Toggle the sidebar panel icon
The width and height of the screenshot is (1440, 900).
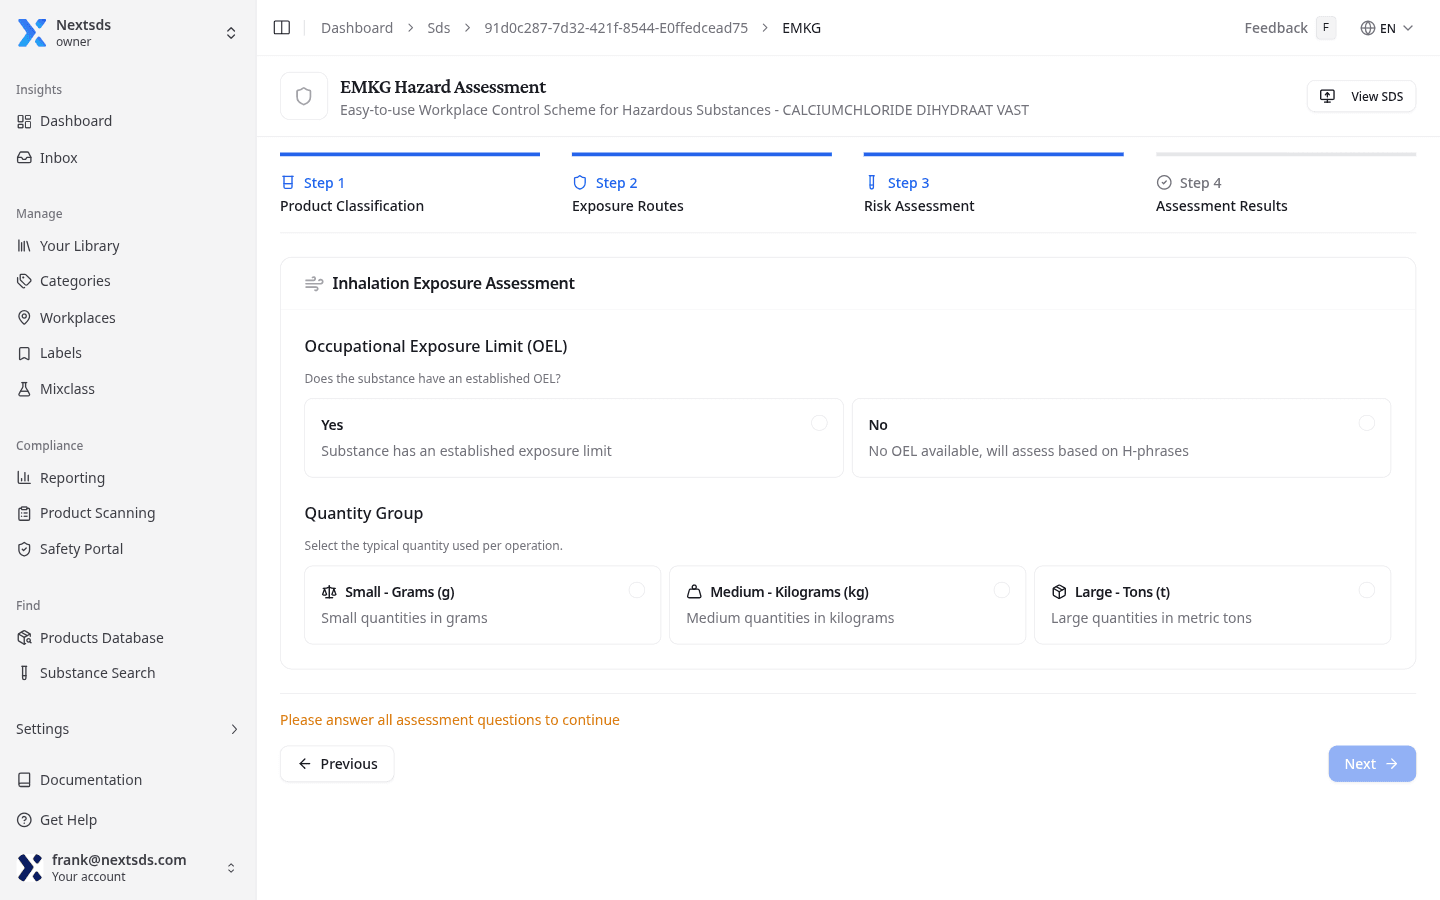click(x=282, y=28)
